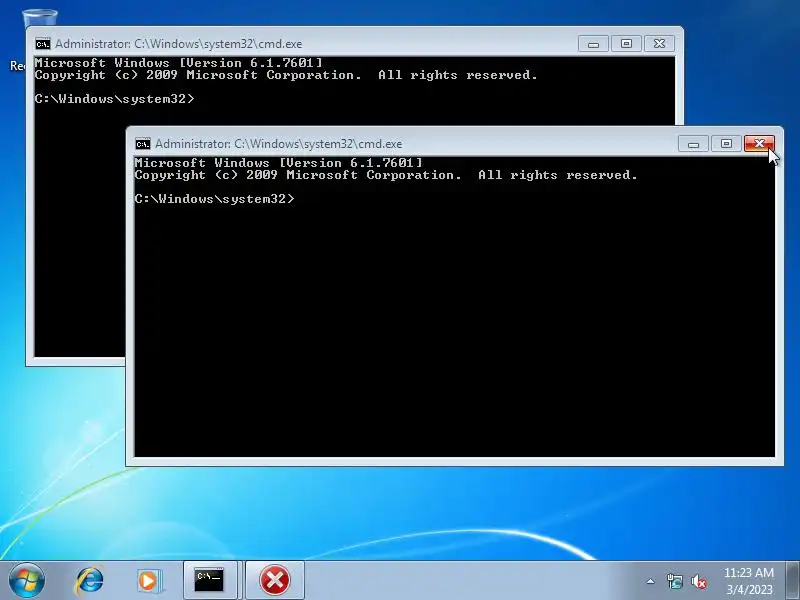Click the front window's Copyright 2009 line
The width and height of the screenshot is (800, 600).
tap(386, 175)
